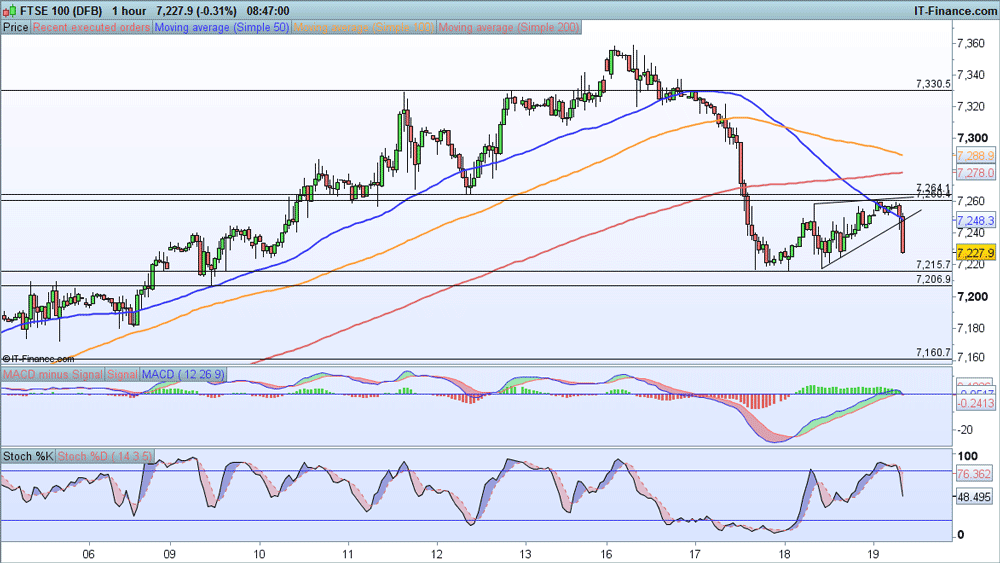The width and height of the screenshot is (1000, 563).
Task: Click the 17 date on the time axis
Action: (695, 554)
